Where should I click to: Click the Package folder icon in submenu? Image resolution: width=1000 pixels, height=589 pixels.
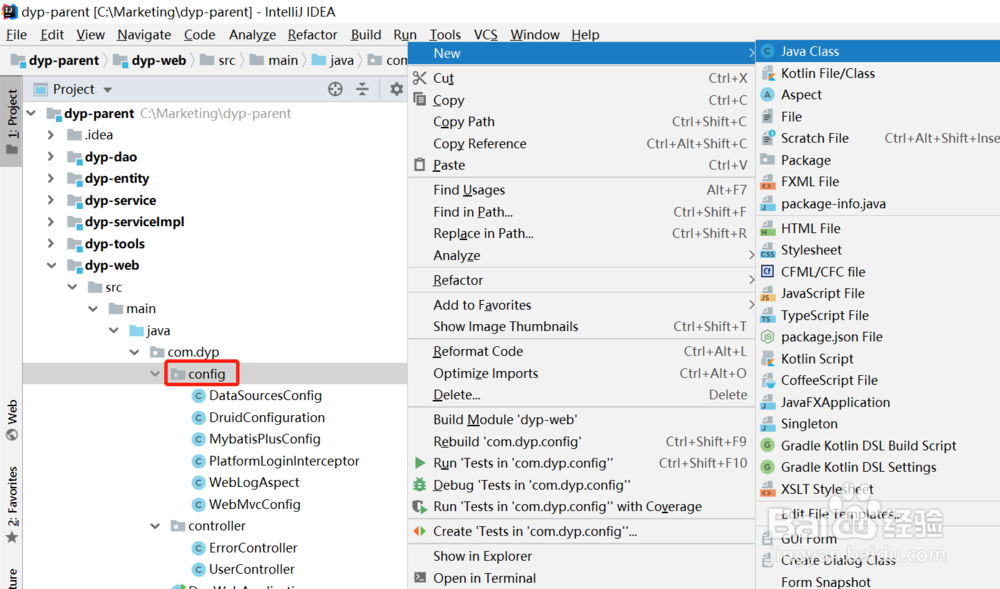pos(768,159)
